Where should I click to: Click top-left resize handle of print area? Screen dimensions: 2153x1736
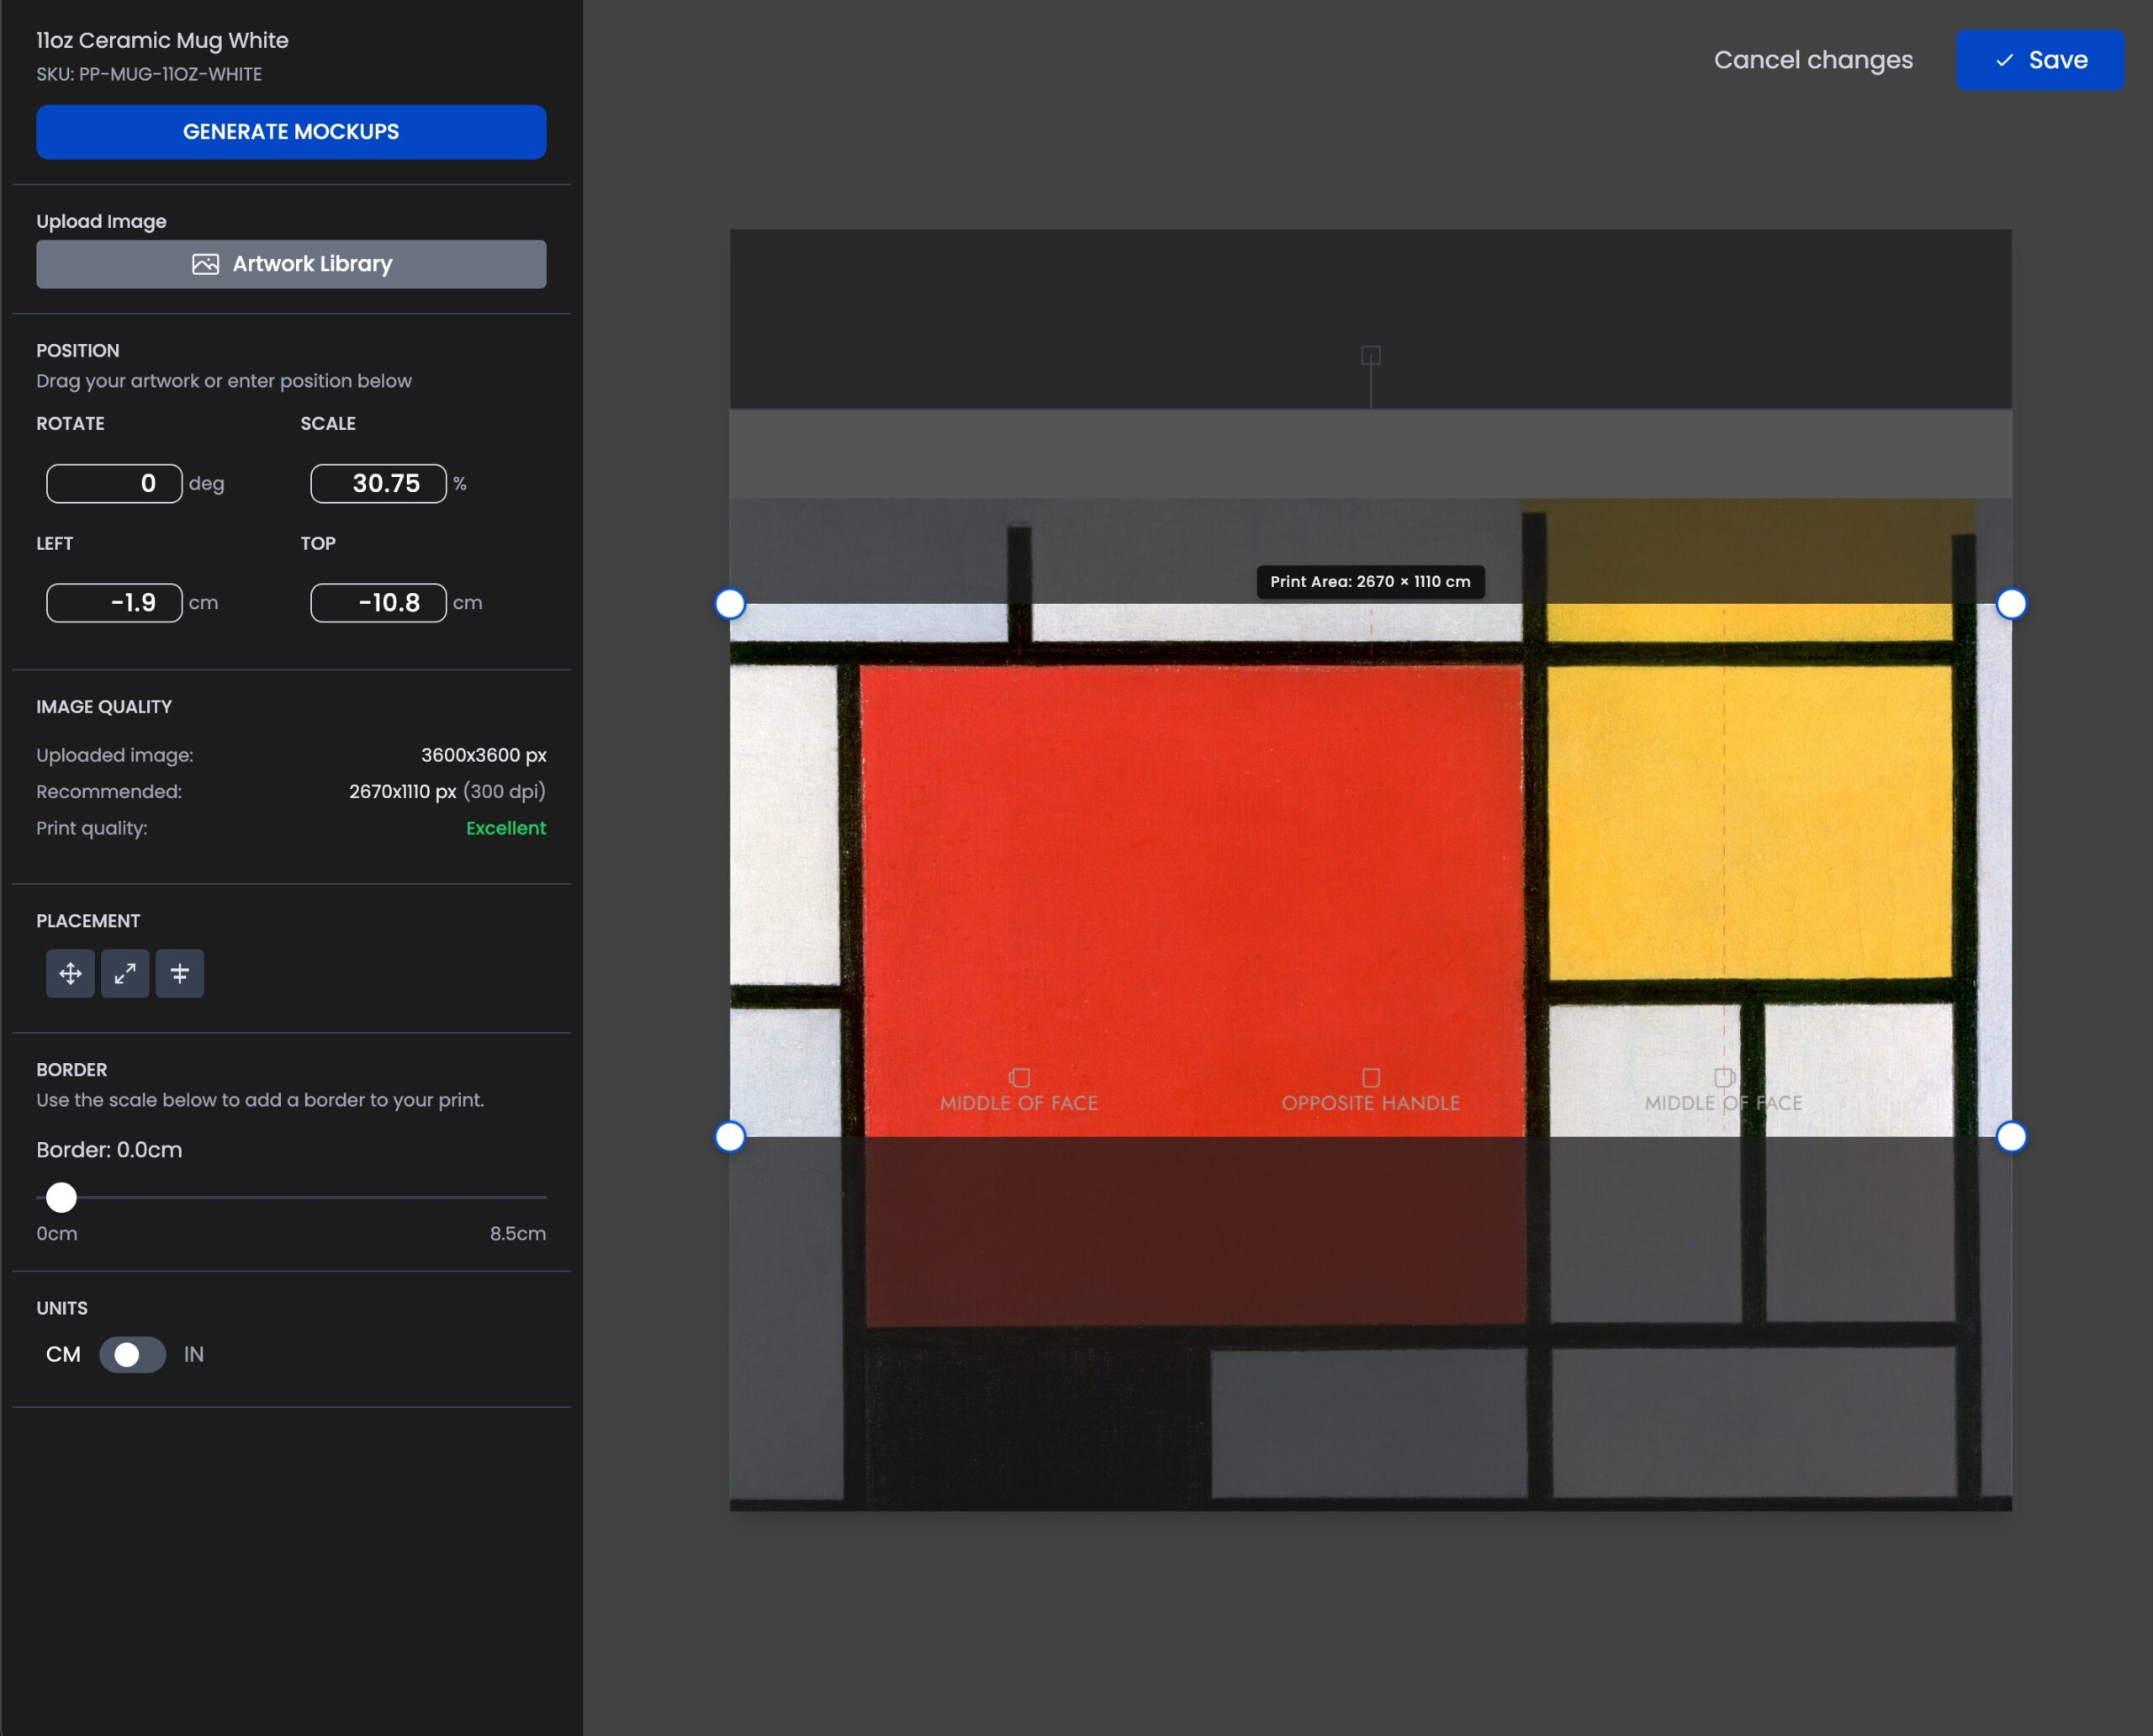click(x=730, y=604)
